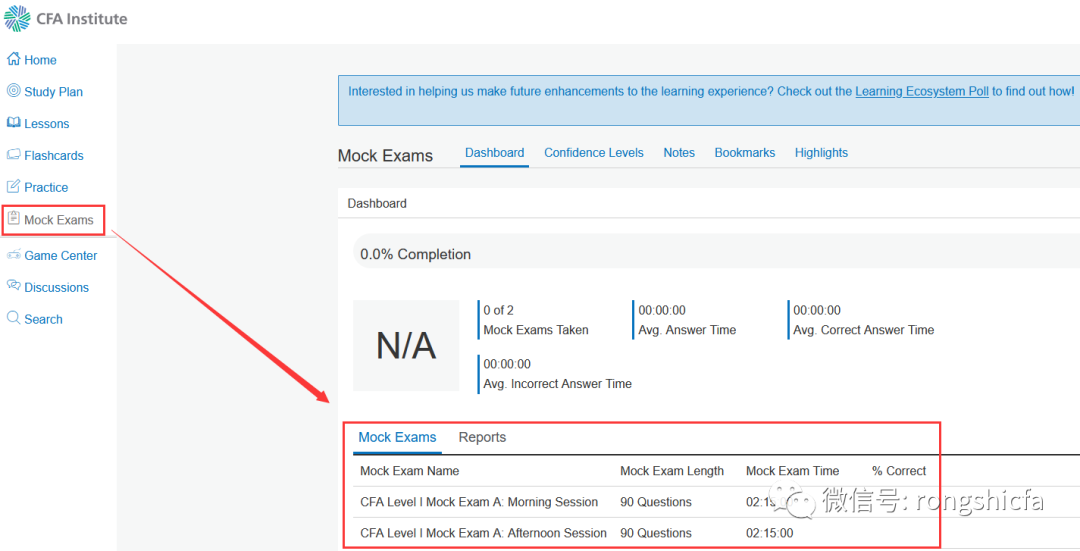The width and height of the screenshot is (1080, 551).
Task: Click the Game Center controller icon
Action: 13,254
